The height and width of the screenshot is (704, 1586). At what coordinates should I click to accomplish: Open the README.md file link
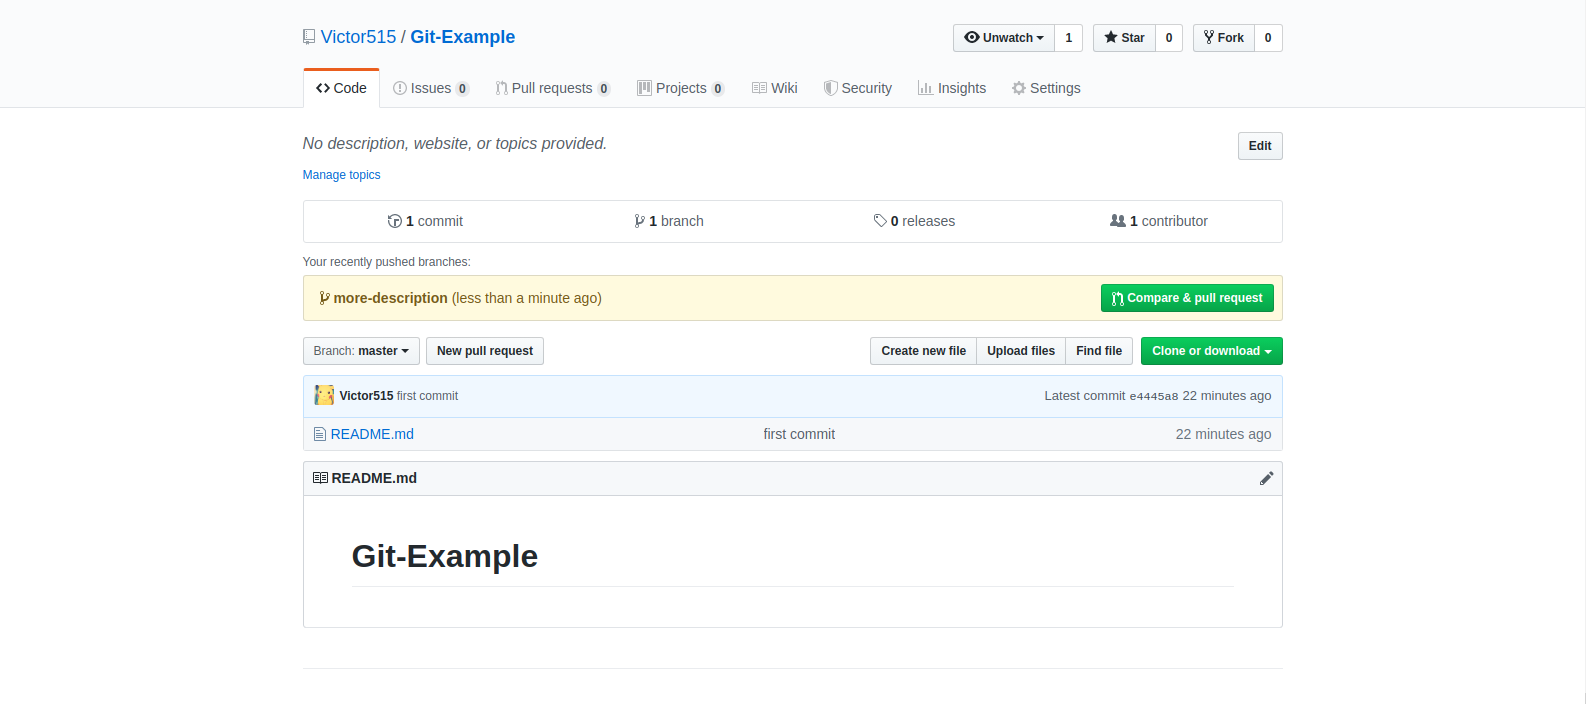click(x=372, y=434)
